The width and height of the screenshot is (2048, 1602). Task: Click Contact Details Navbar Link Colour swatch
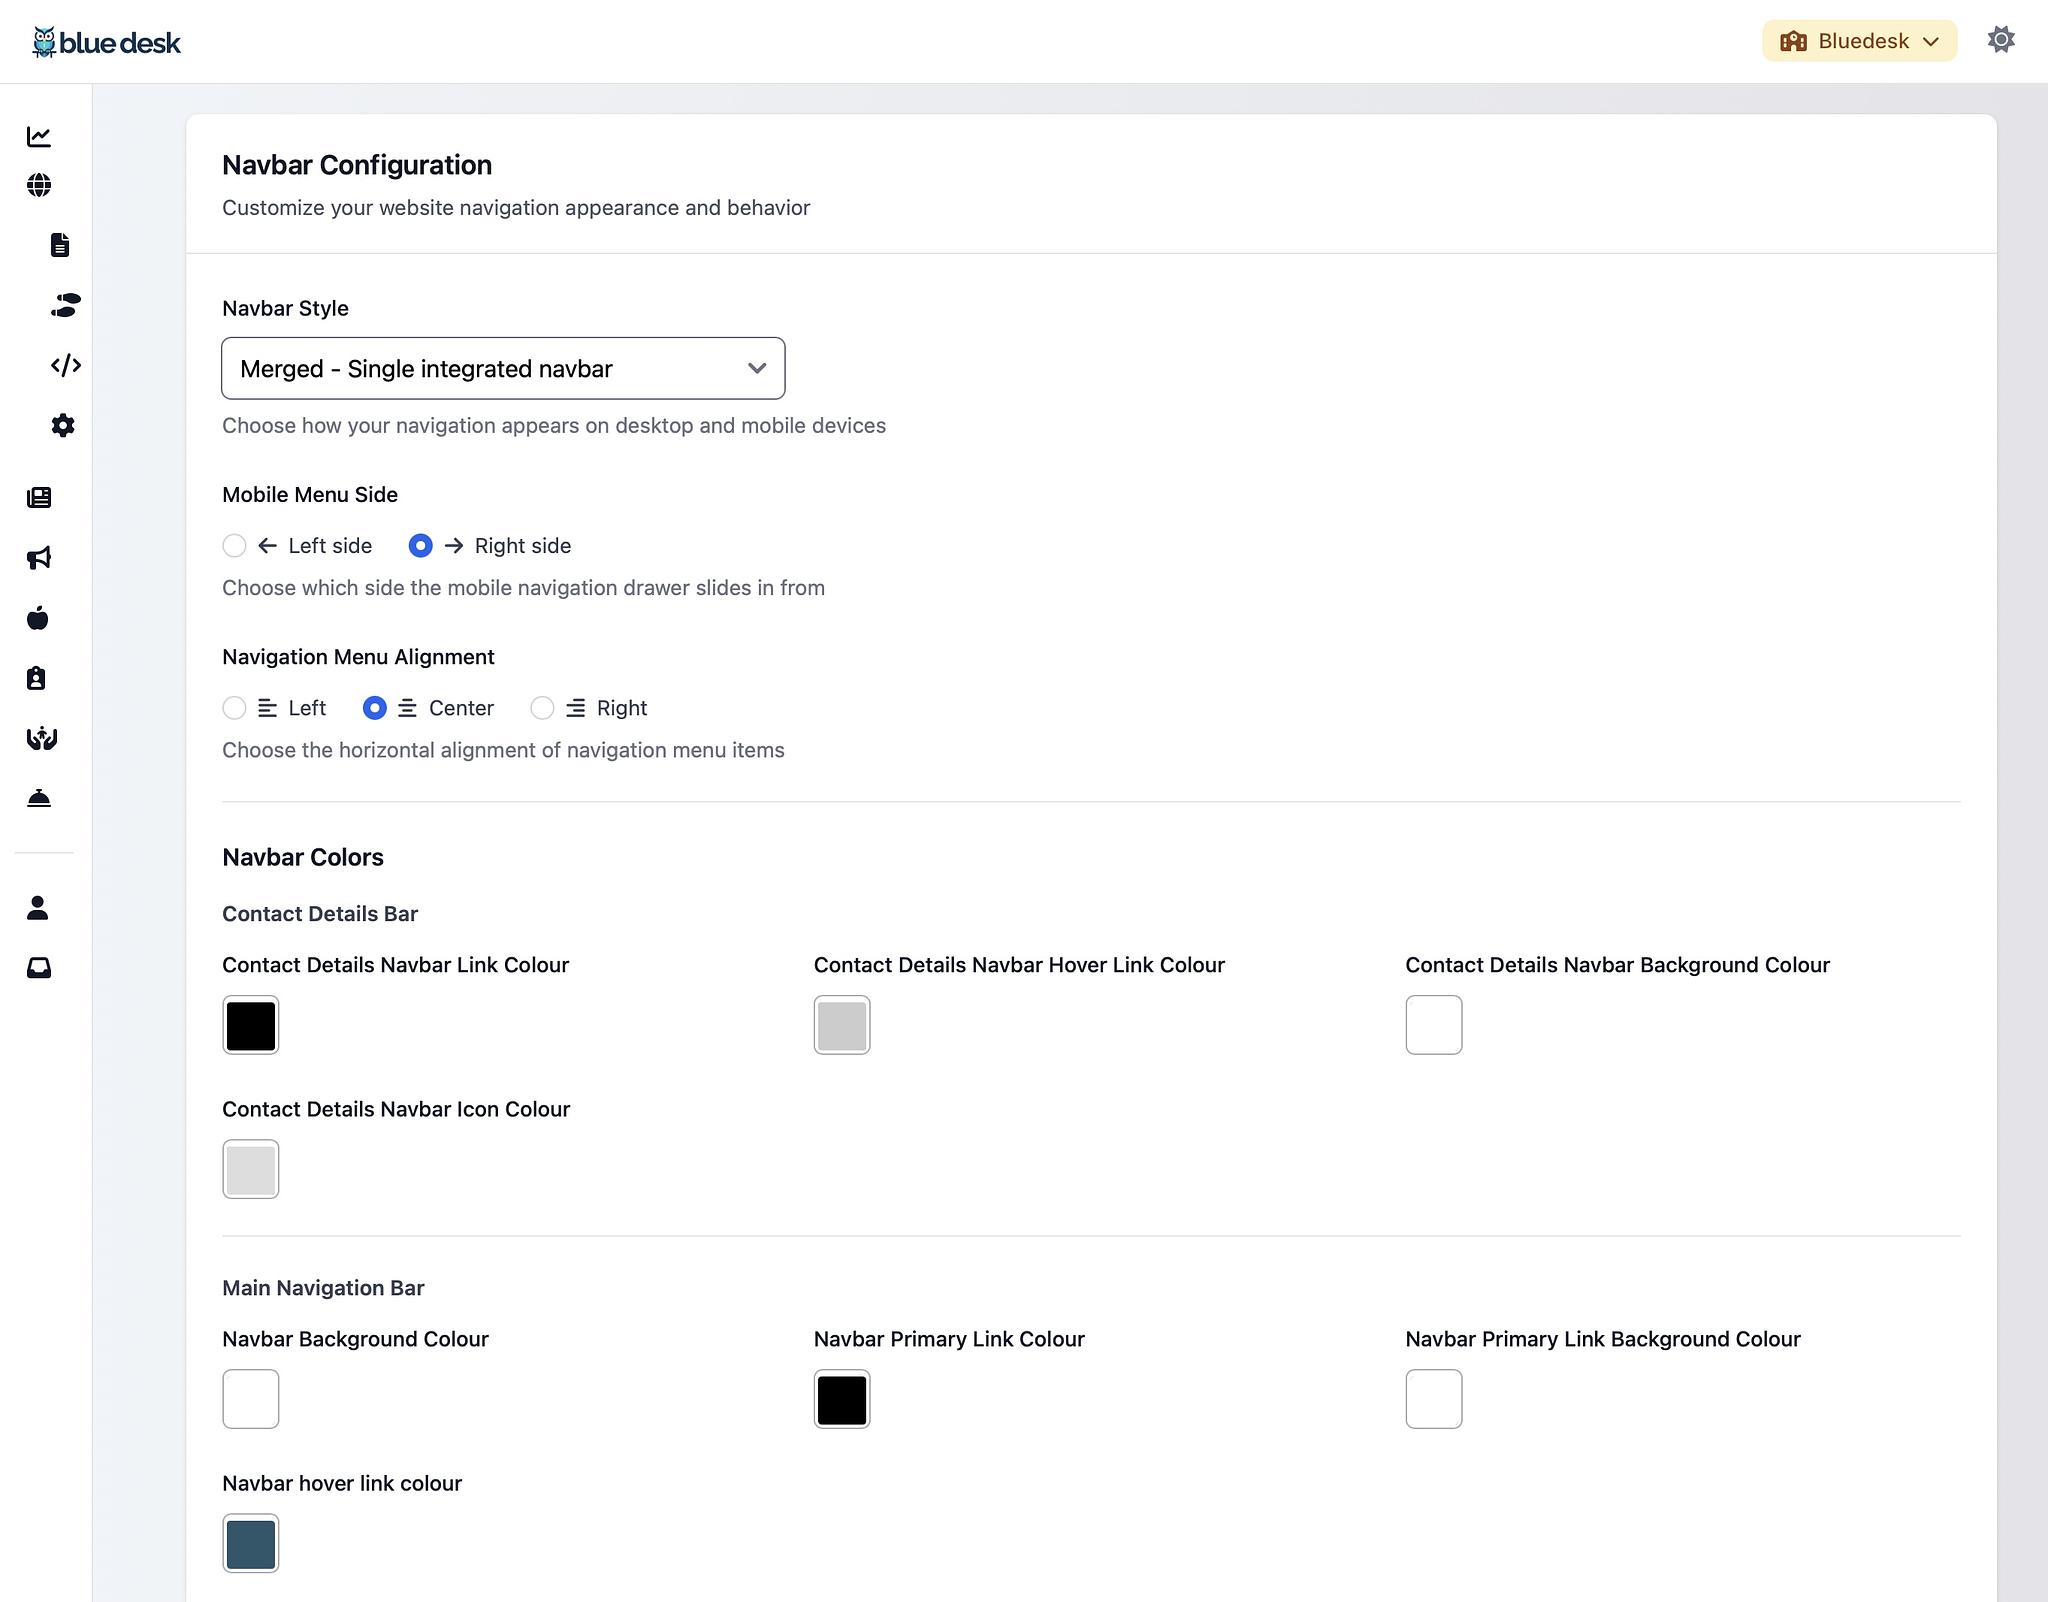(x=251, y=1025)
